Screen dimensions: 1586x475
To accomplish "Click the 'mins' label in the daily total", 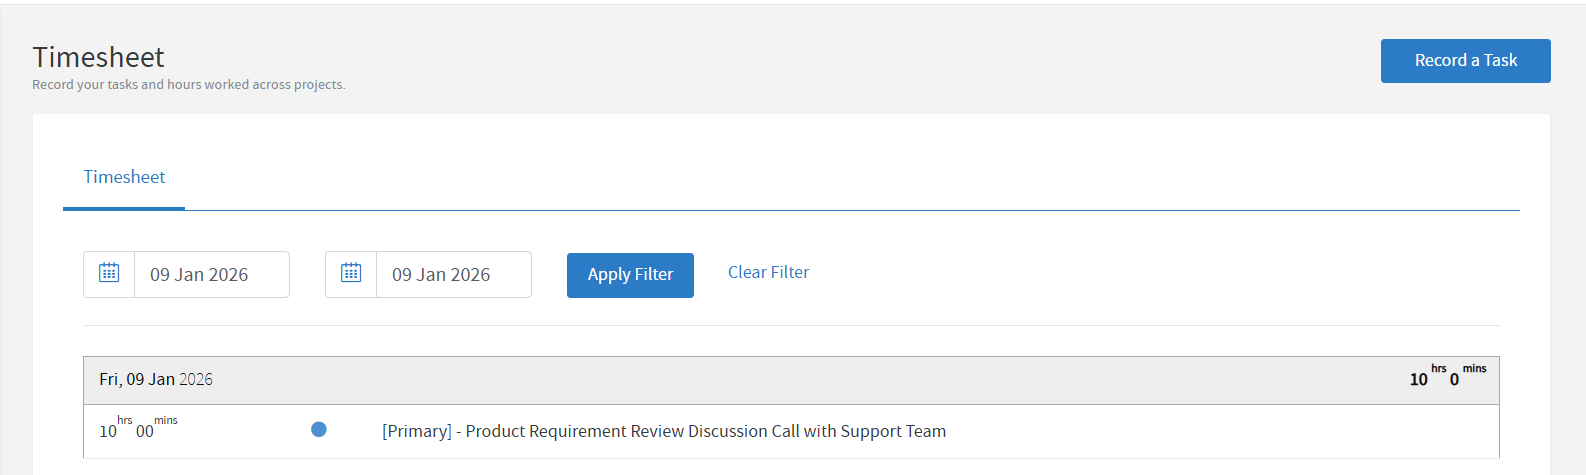I will (x=1474, y=369).
